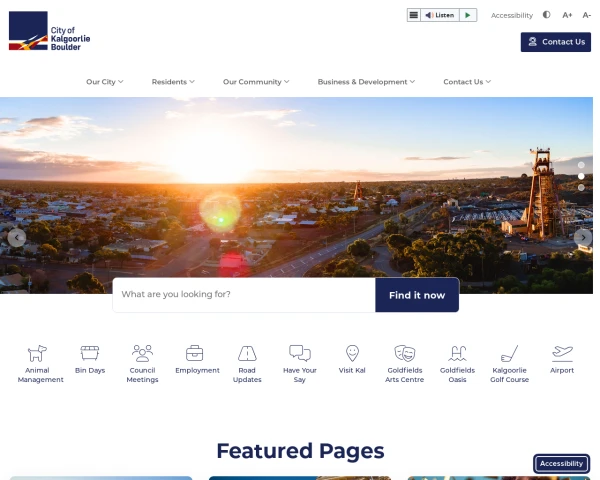This screenshot has width=600, height=480.
Task: Open the Listen widget menu icon
Action: [x=414, y=15]
